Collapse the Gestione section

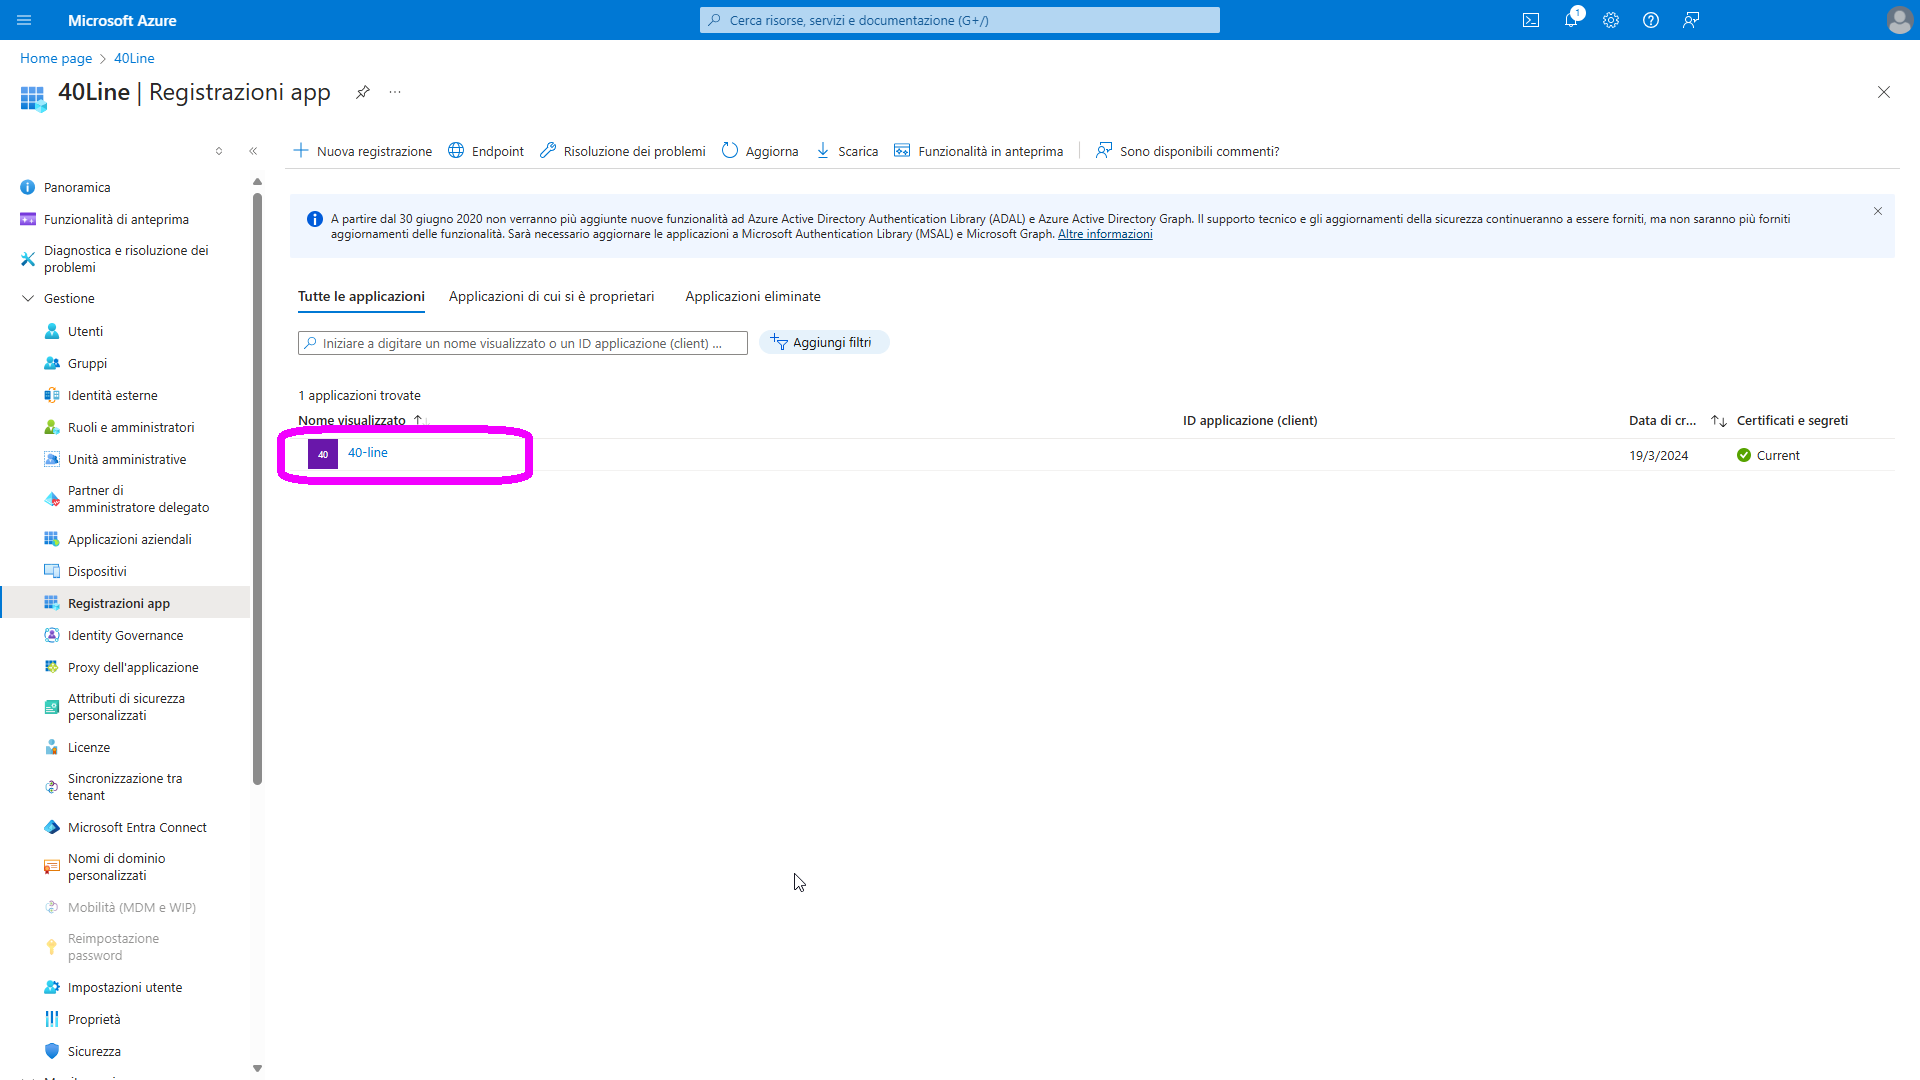pos(28,298)
